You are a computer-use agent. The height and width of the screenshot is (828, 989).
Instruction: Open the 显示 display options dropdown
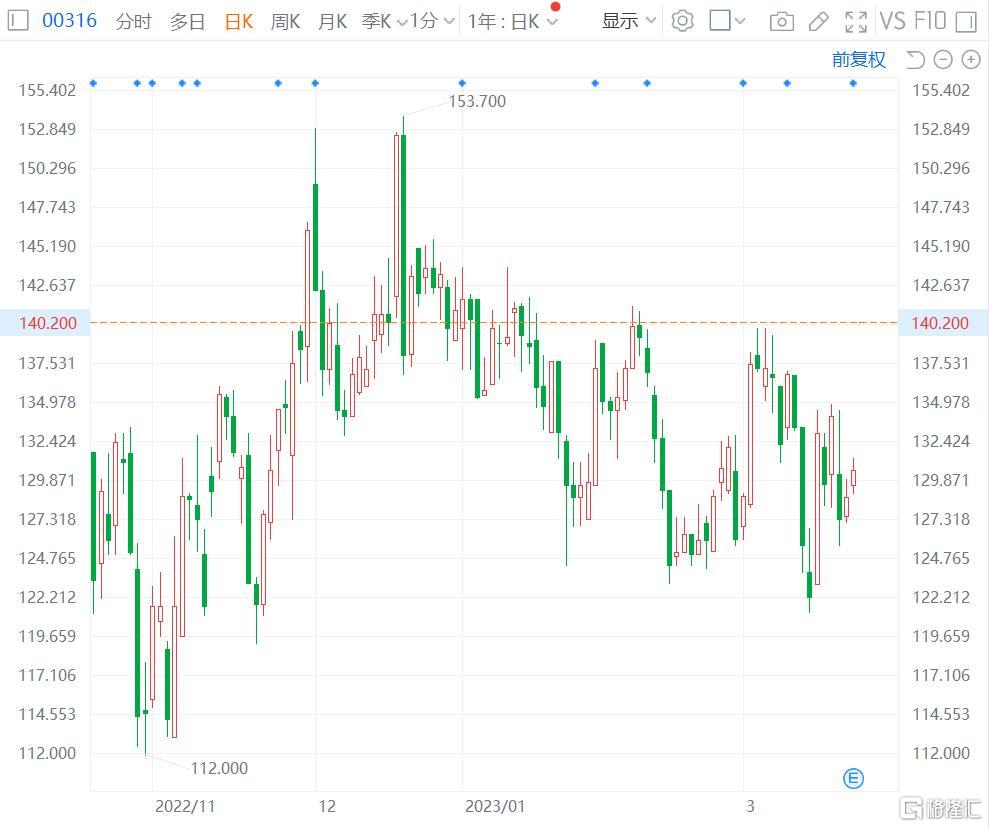tap(629, 21)
